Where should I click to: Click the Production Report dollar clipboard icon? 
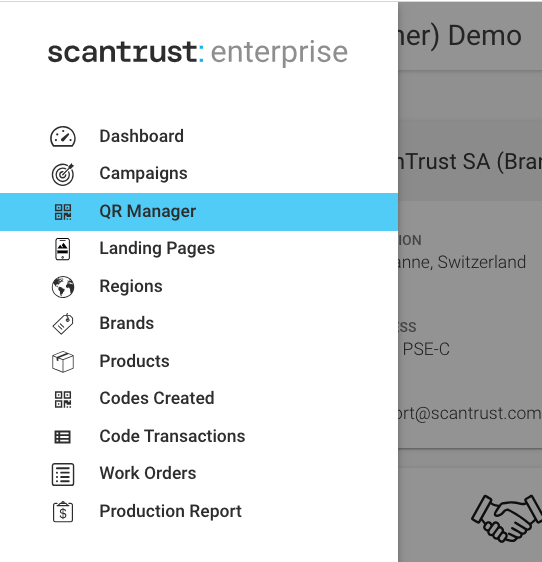pos(63,512)
